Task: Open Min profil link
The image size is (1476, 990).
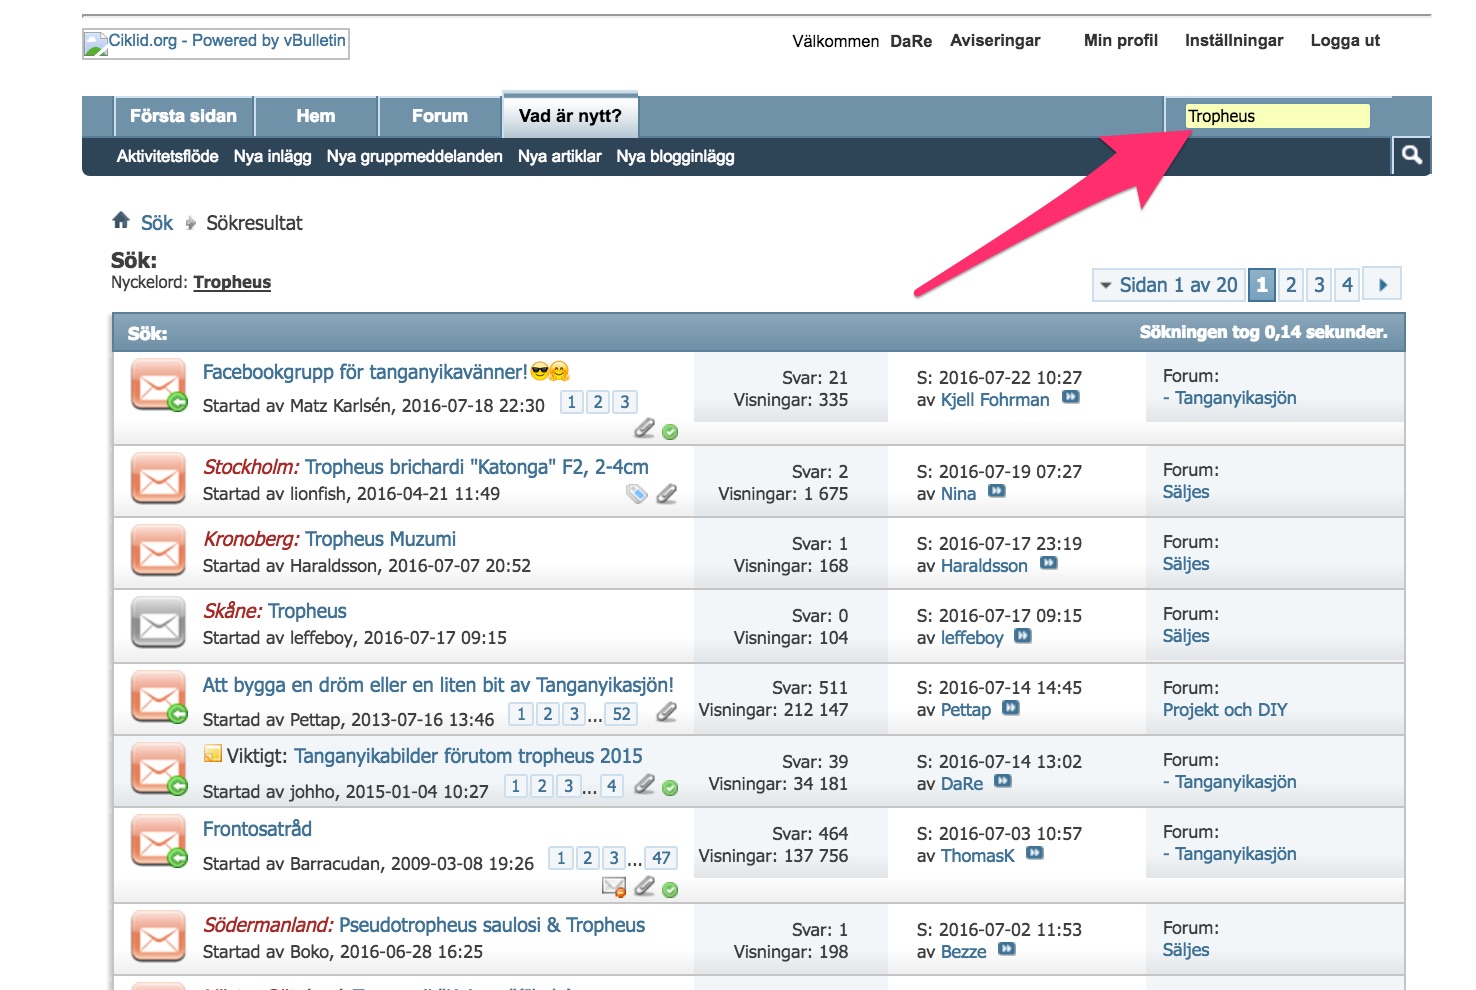Action: point(1121,40)
